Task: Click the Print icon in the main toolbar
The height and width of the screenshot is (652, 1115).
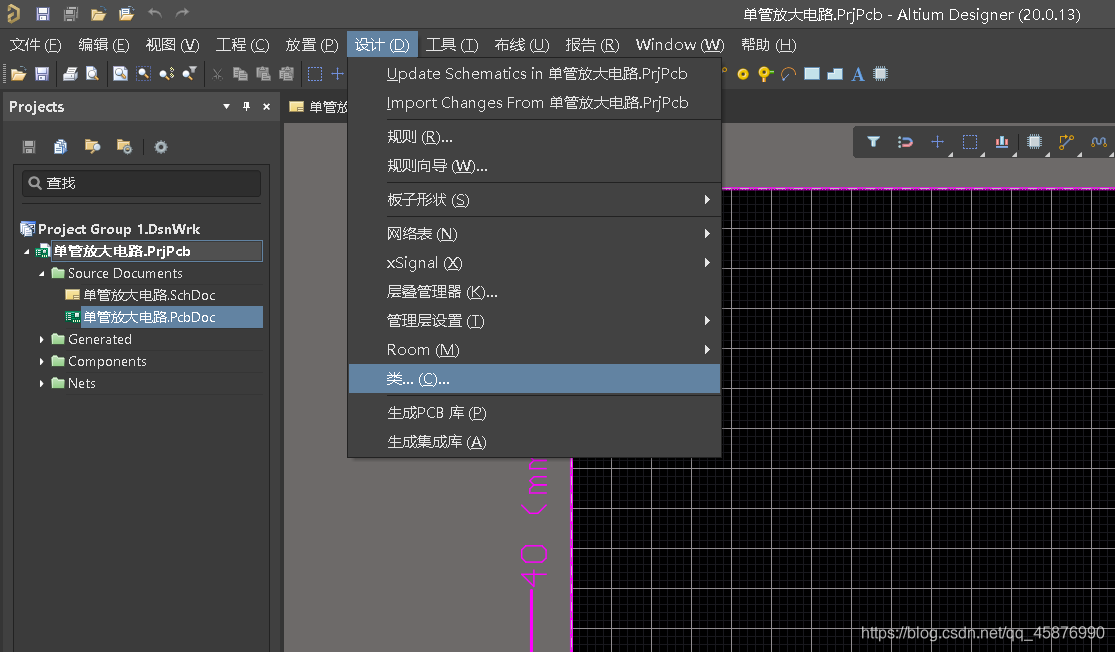Action: point(70,74)
